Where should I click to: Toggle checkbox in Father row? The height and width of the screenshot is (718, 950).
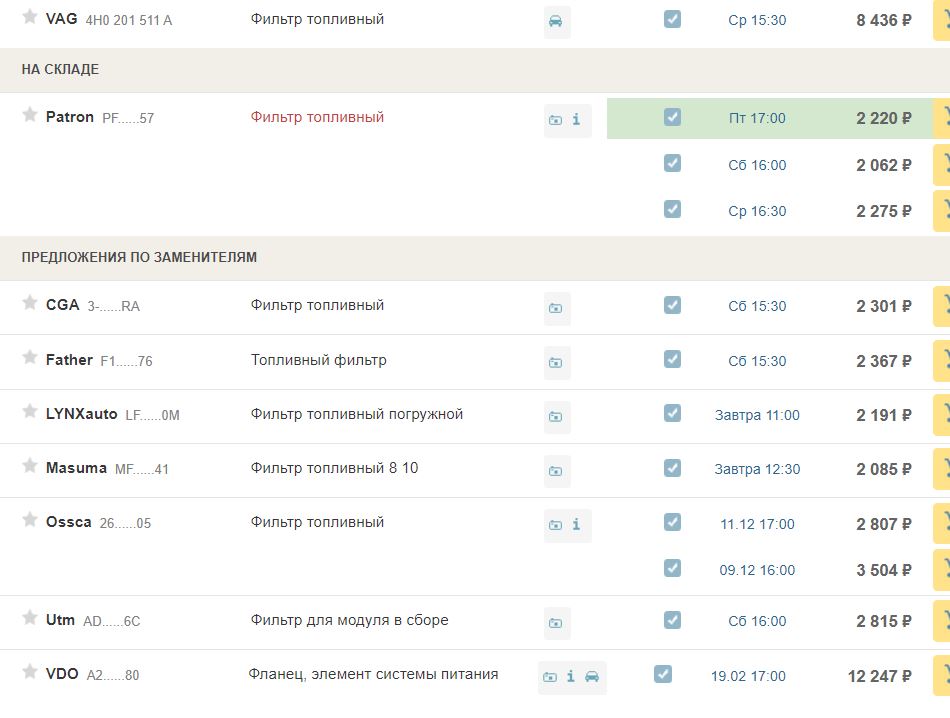[672, 359]
